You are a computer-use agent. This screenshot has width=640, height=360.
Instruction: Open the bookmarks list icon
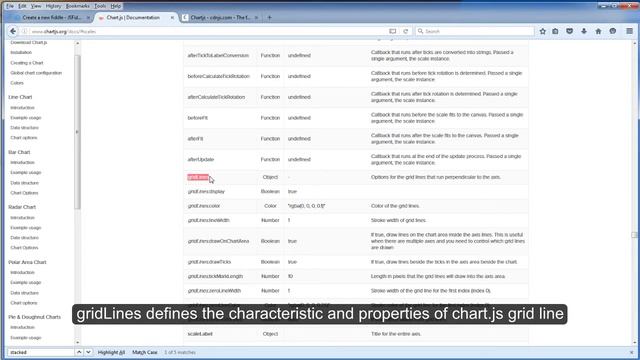point(555,31)
